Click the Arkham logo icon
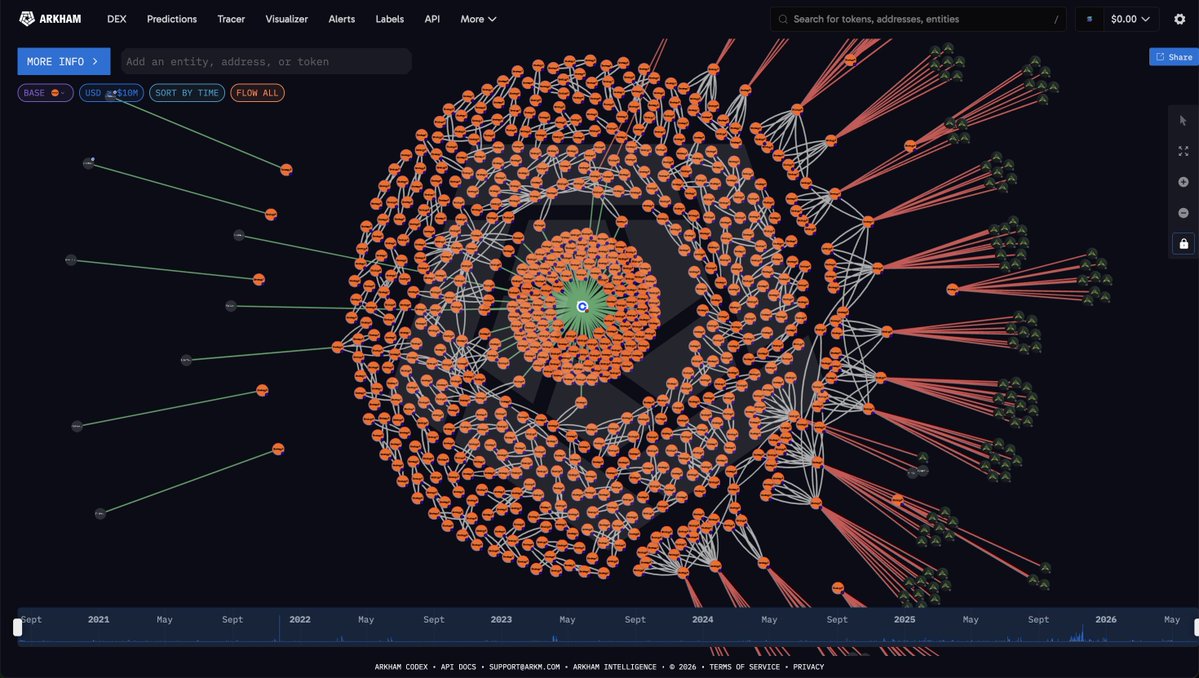The width and height of the screenshot is (1199, 678). coord(27,19)
